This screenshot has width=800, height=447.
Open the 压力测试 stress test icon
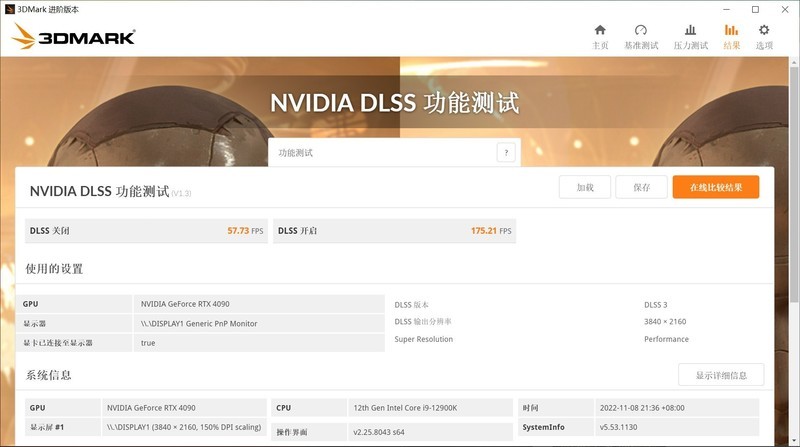tap(690, 31)
